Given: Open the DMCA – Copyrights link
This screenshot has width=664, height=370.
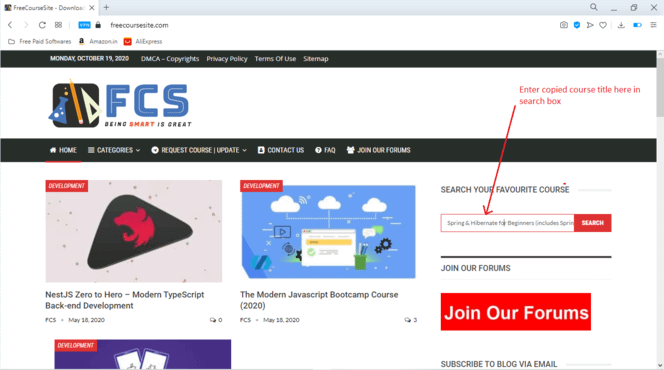Looking at the screenshot, I should 170,59.
